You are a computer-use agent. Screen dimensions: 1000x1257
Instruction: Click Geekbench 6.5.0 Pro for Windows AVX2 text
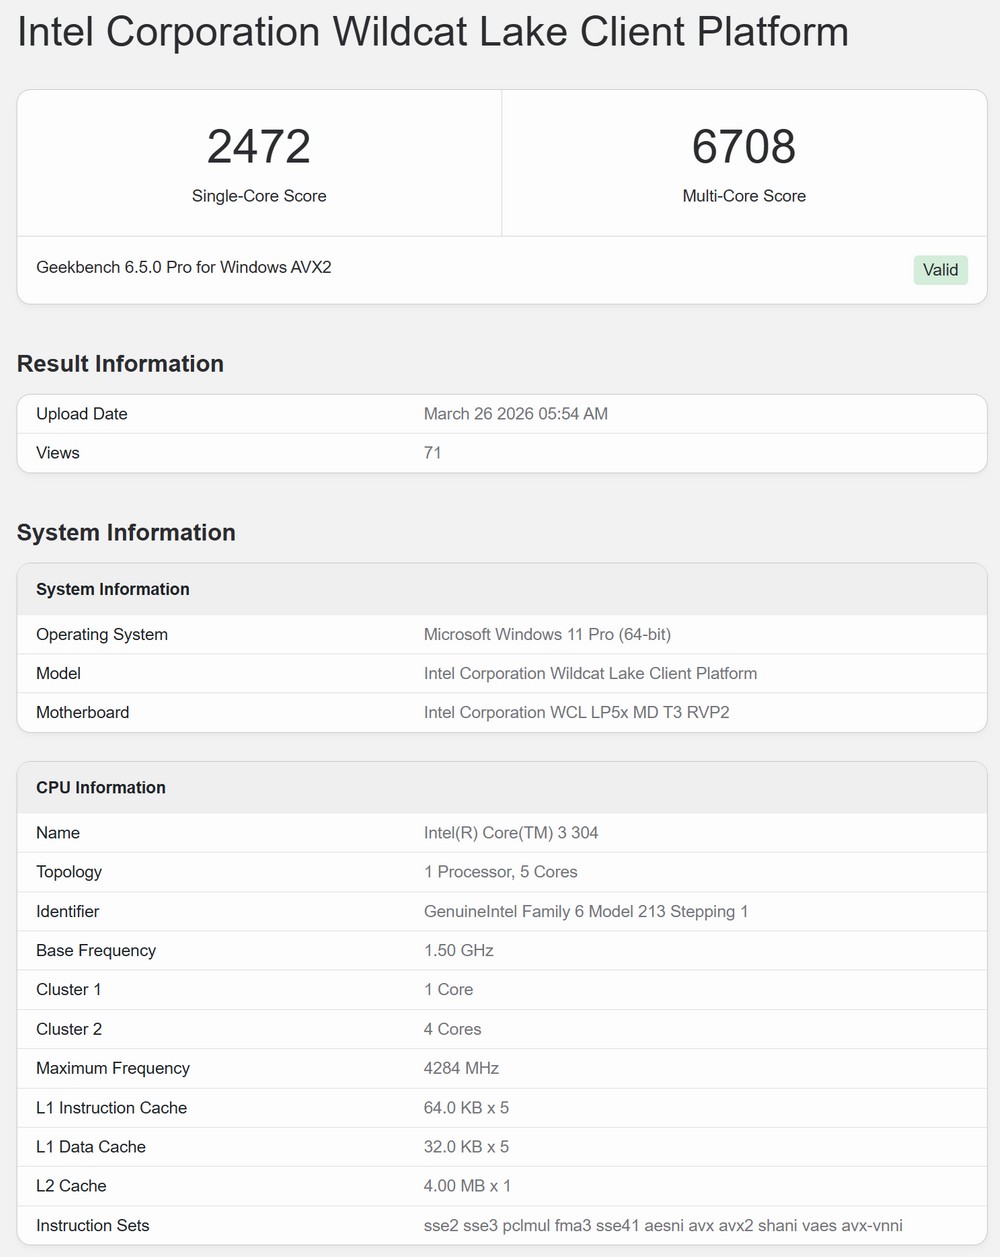[184, 267]
